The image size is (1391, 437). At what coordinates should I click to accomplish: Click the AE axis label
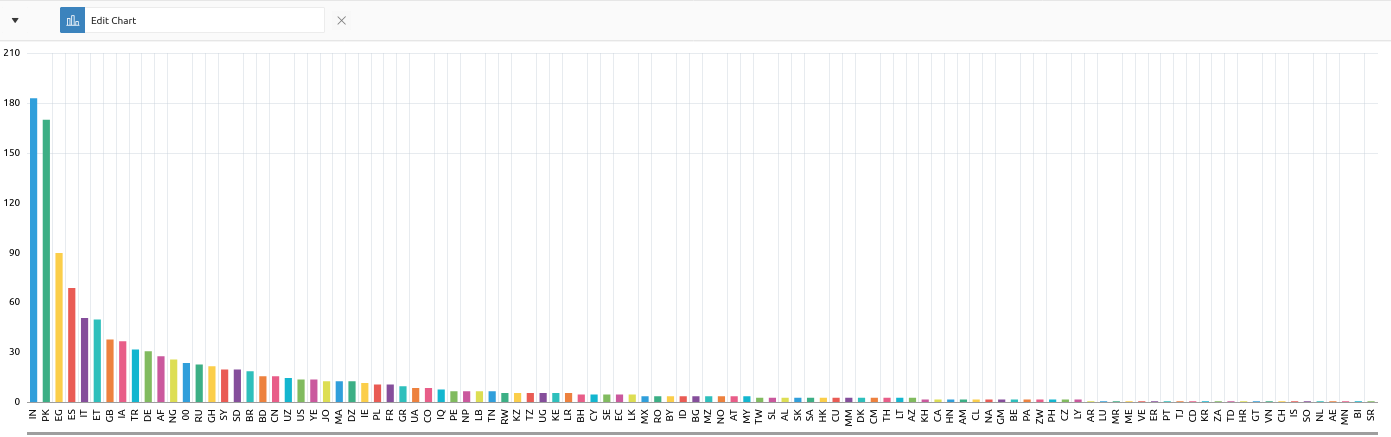coord(1332,413)
